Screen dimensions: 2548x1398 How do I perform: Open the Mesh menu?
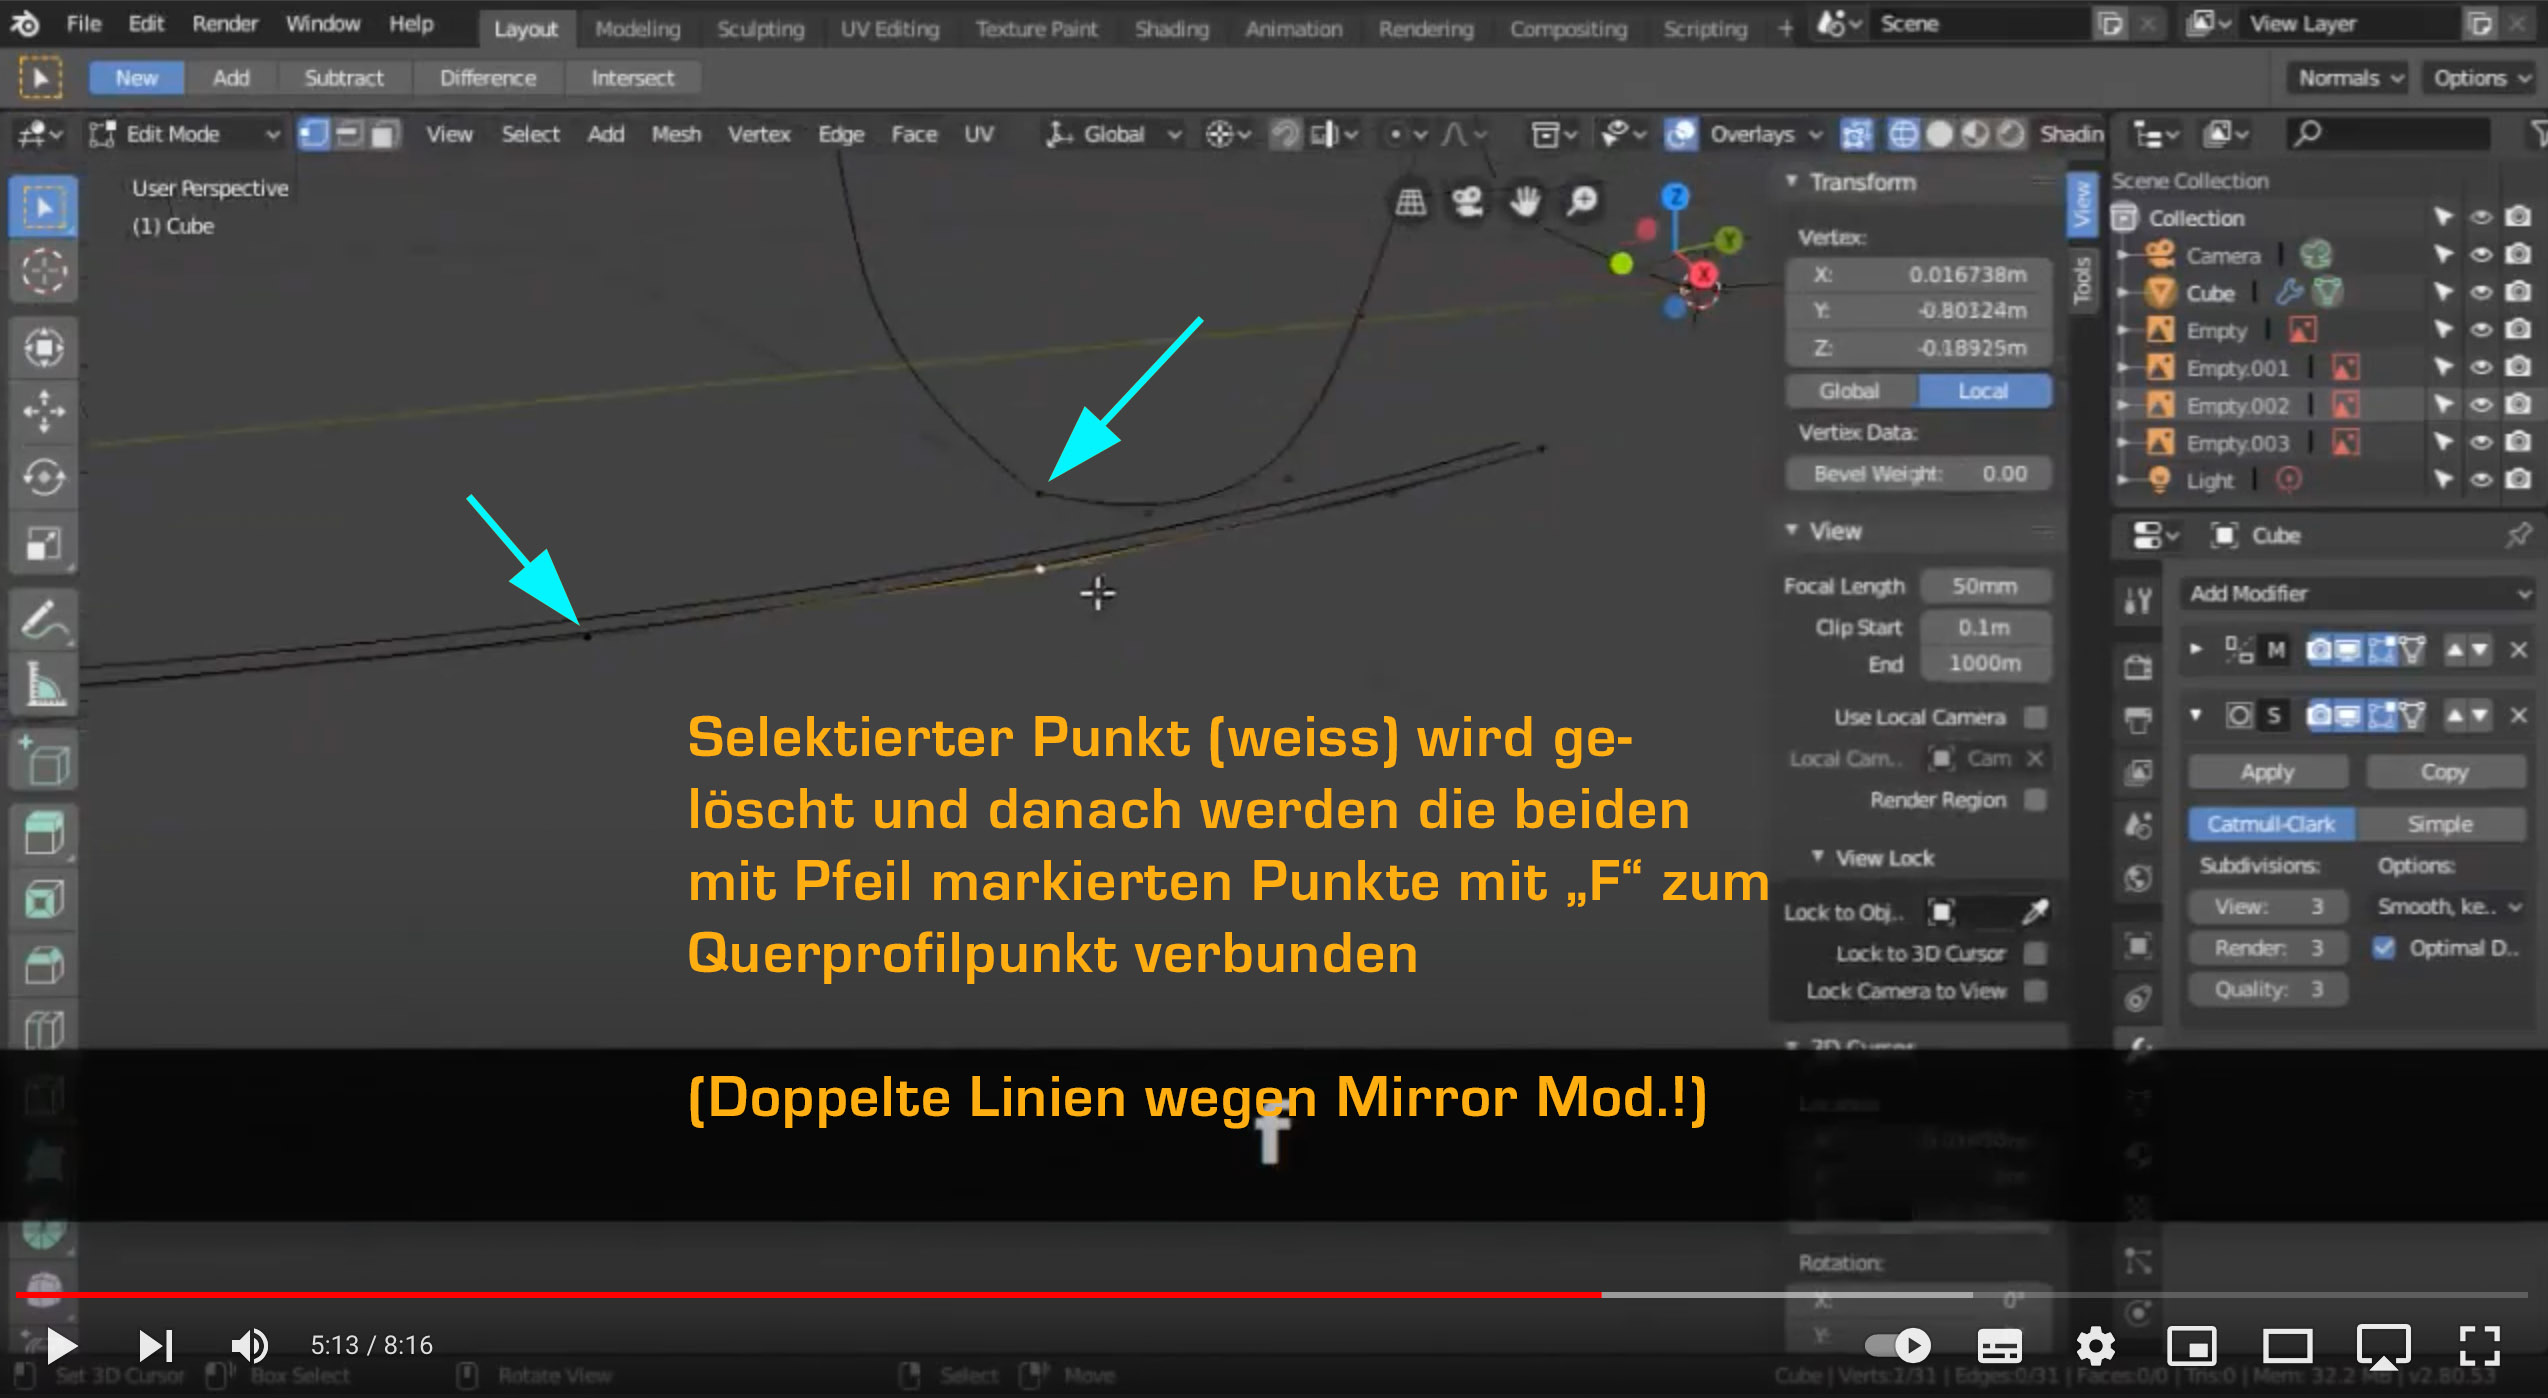point(676,134)
